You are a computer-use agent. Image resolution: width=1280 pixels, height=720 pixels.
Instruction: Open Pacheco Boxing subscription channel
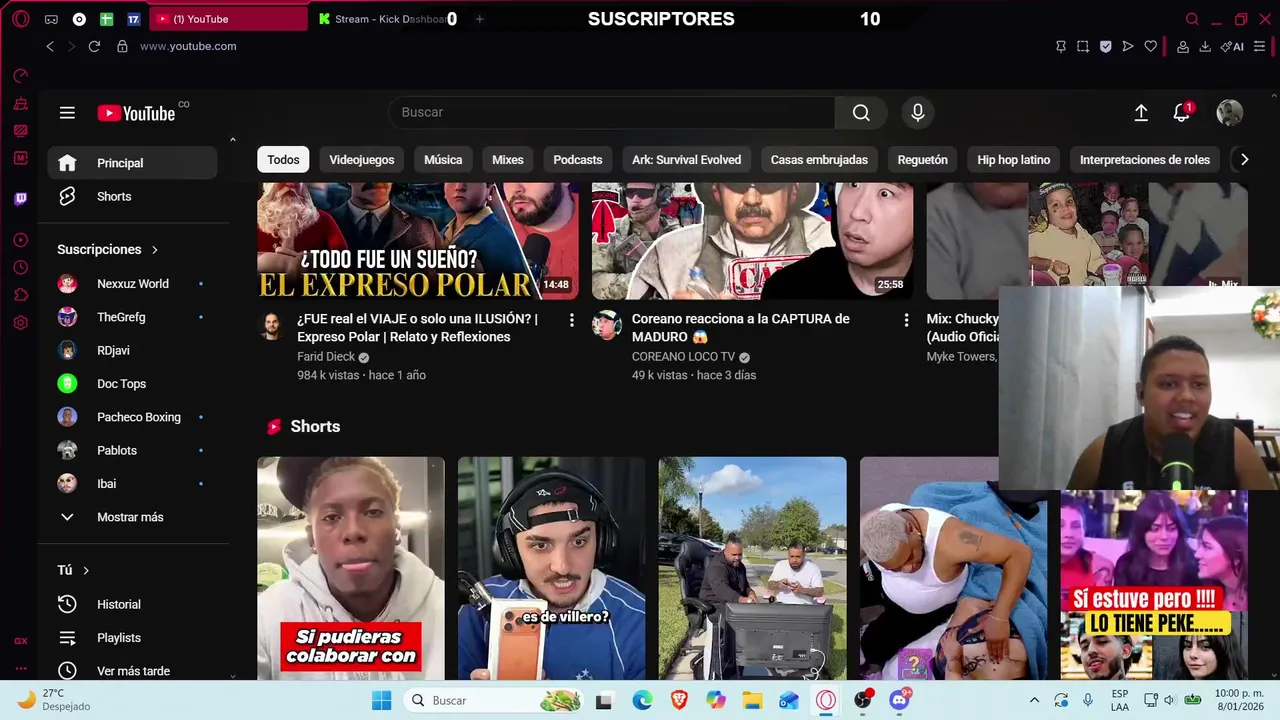click(133, 417)
